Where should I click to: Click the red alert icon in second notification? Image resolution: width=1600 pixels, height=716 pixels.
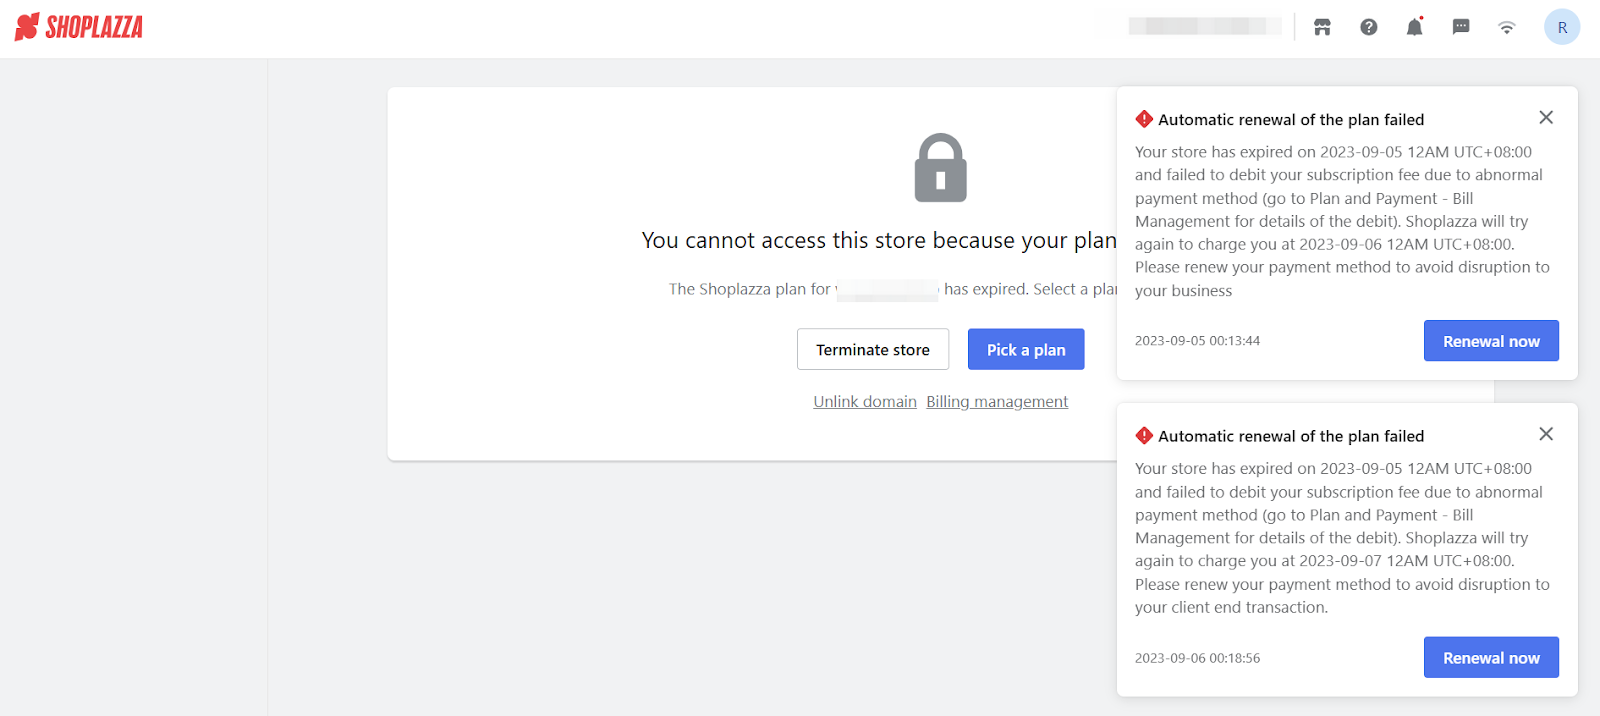(x=1144, y=436)
